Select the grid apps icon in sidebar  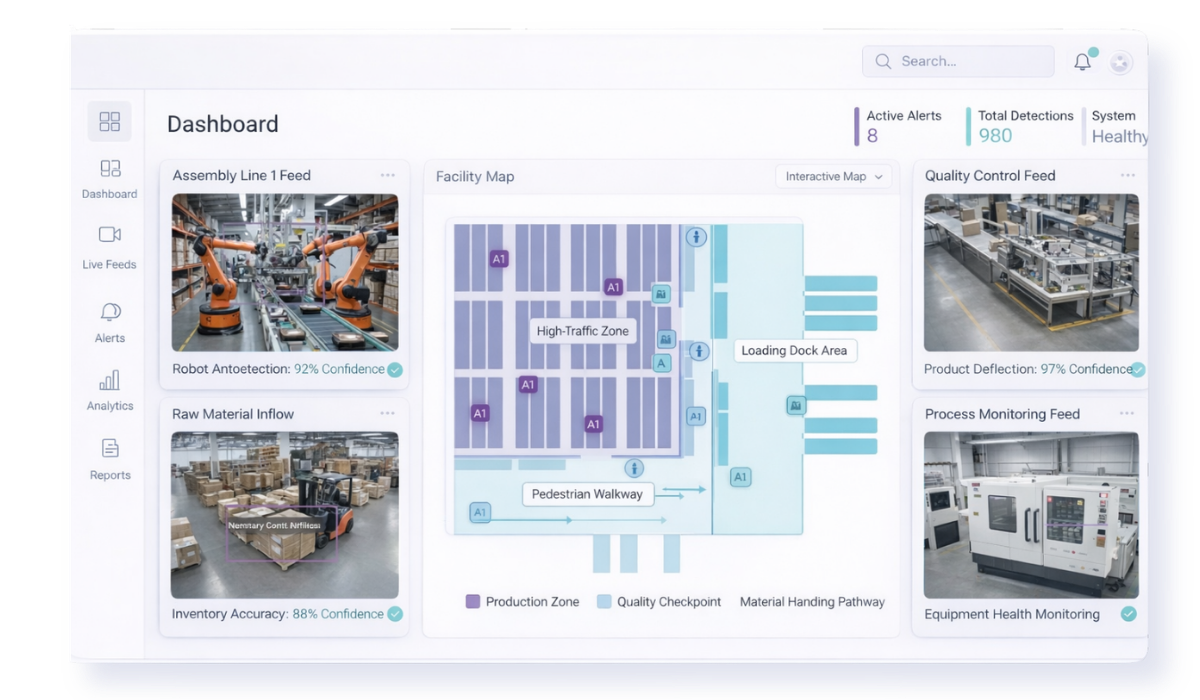(110, 122)
